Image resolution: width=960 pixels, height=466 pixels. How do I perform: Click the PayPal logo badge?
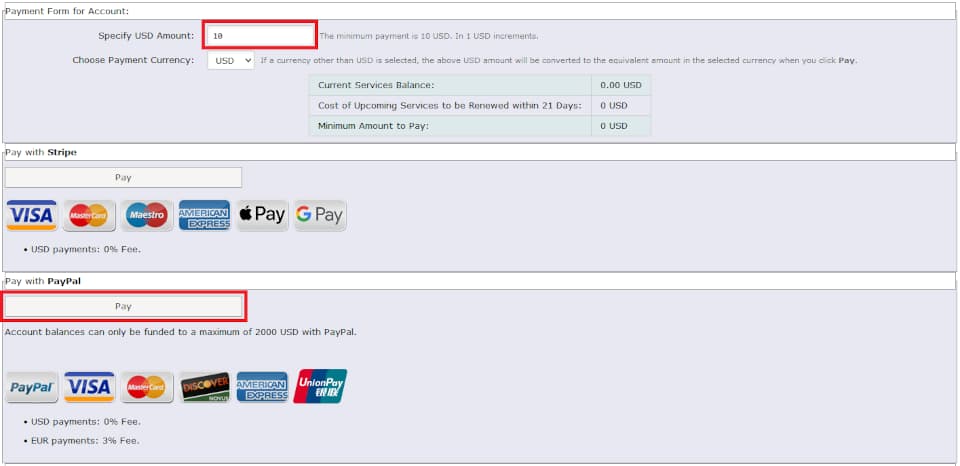point(32,387)
